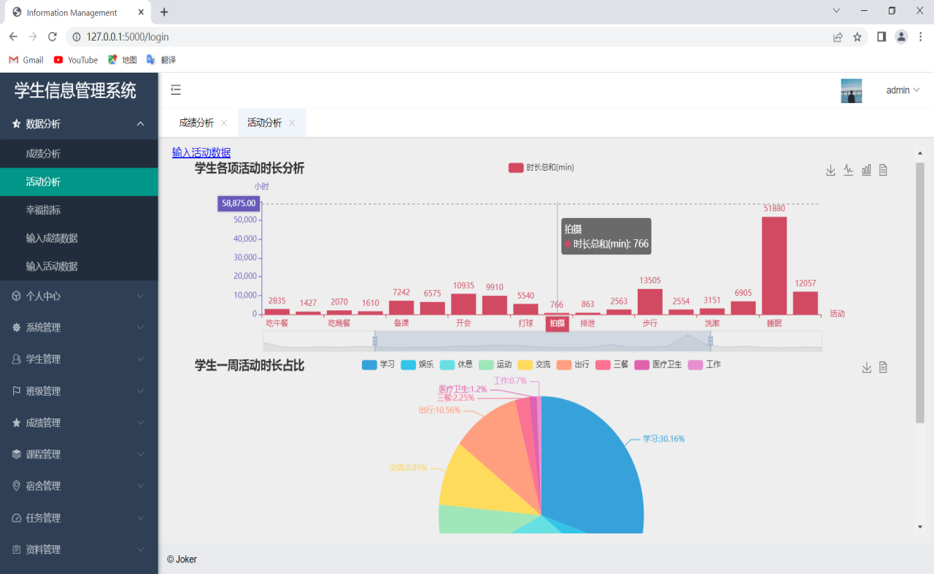Download bar chart as image

coord(830,171)
